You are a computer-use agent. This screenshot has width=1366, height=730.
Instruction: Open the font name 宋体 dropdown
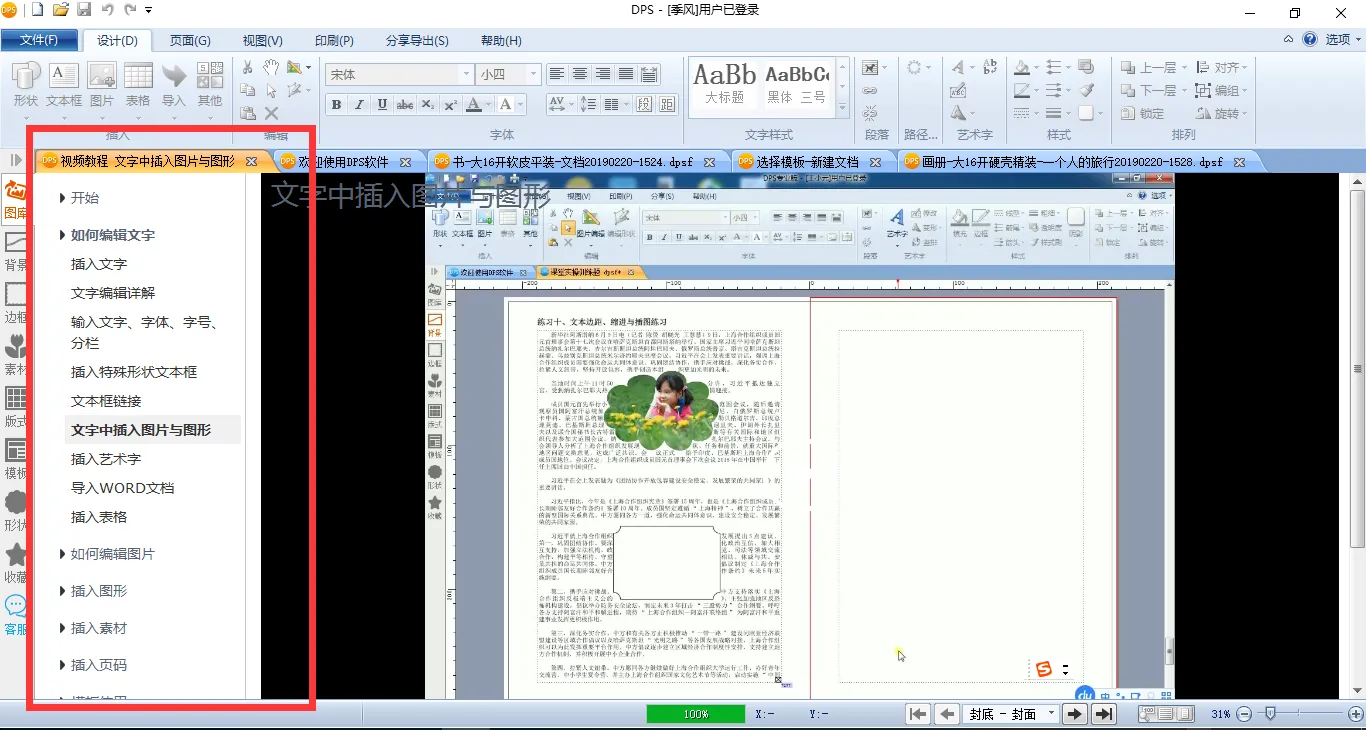click(x=466, y=75)
